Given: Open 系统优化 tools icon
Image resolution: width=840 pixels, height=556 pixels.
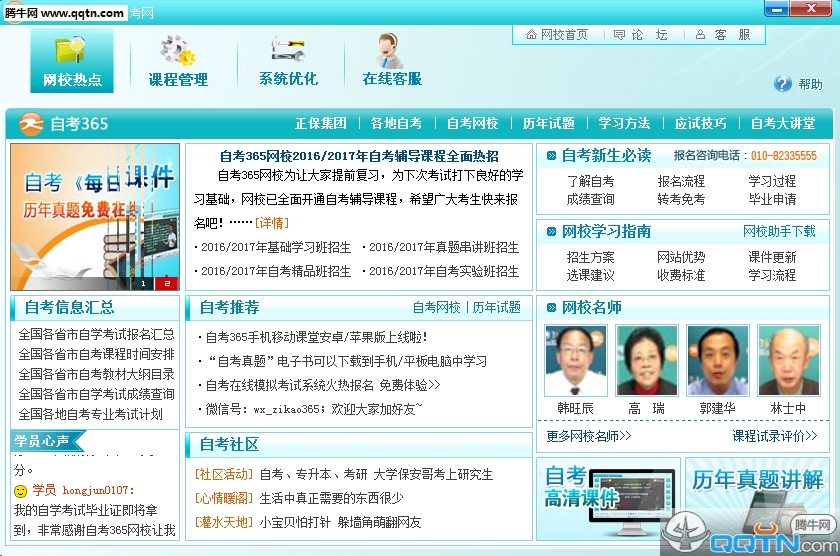Looking at the screenshot, I should pyautogui.click(x=288, y=61).
